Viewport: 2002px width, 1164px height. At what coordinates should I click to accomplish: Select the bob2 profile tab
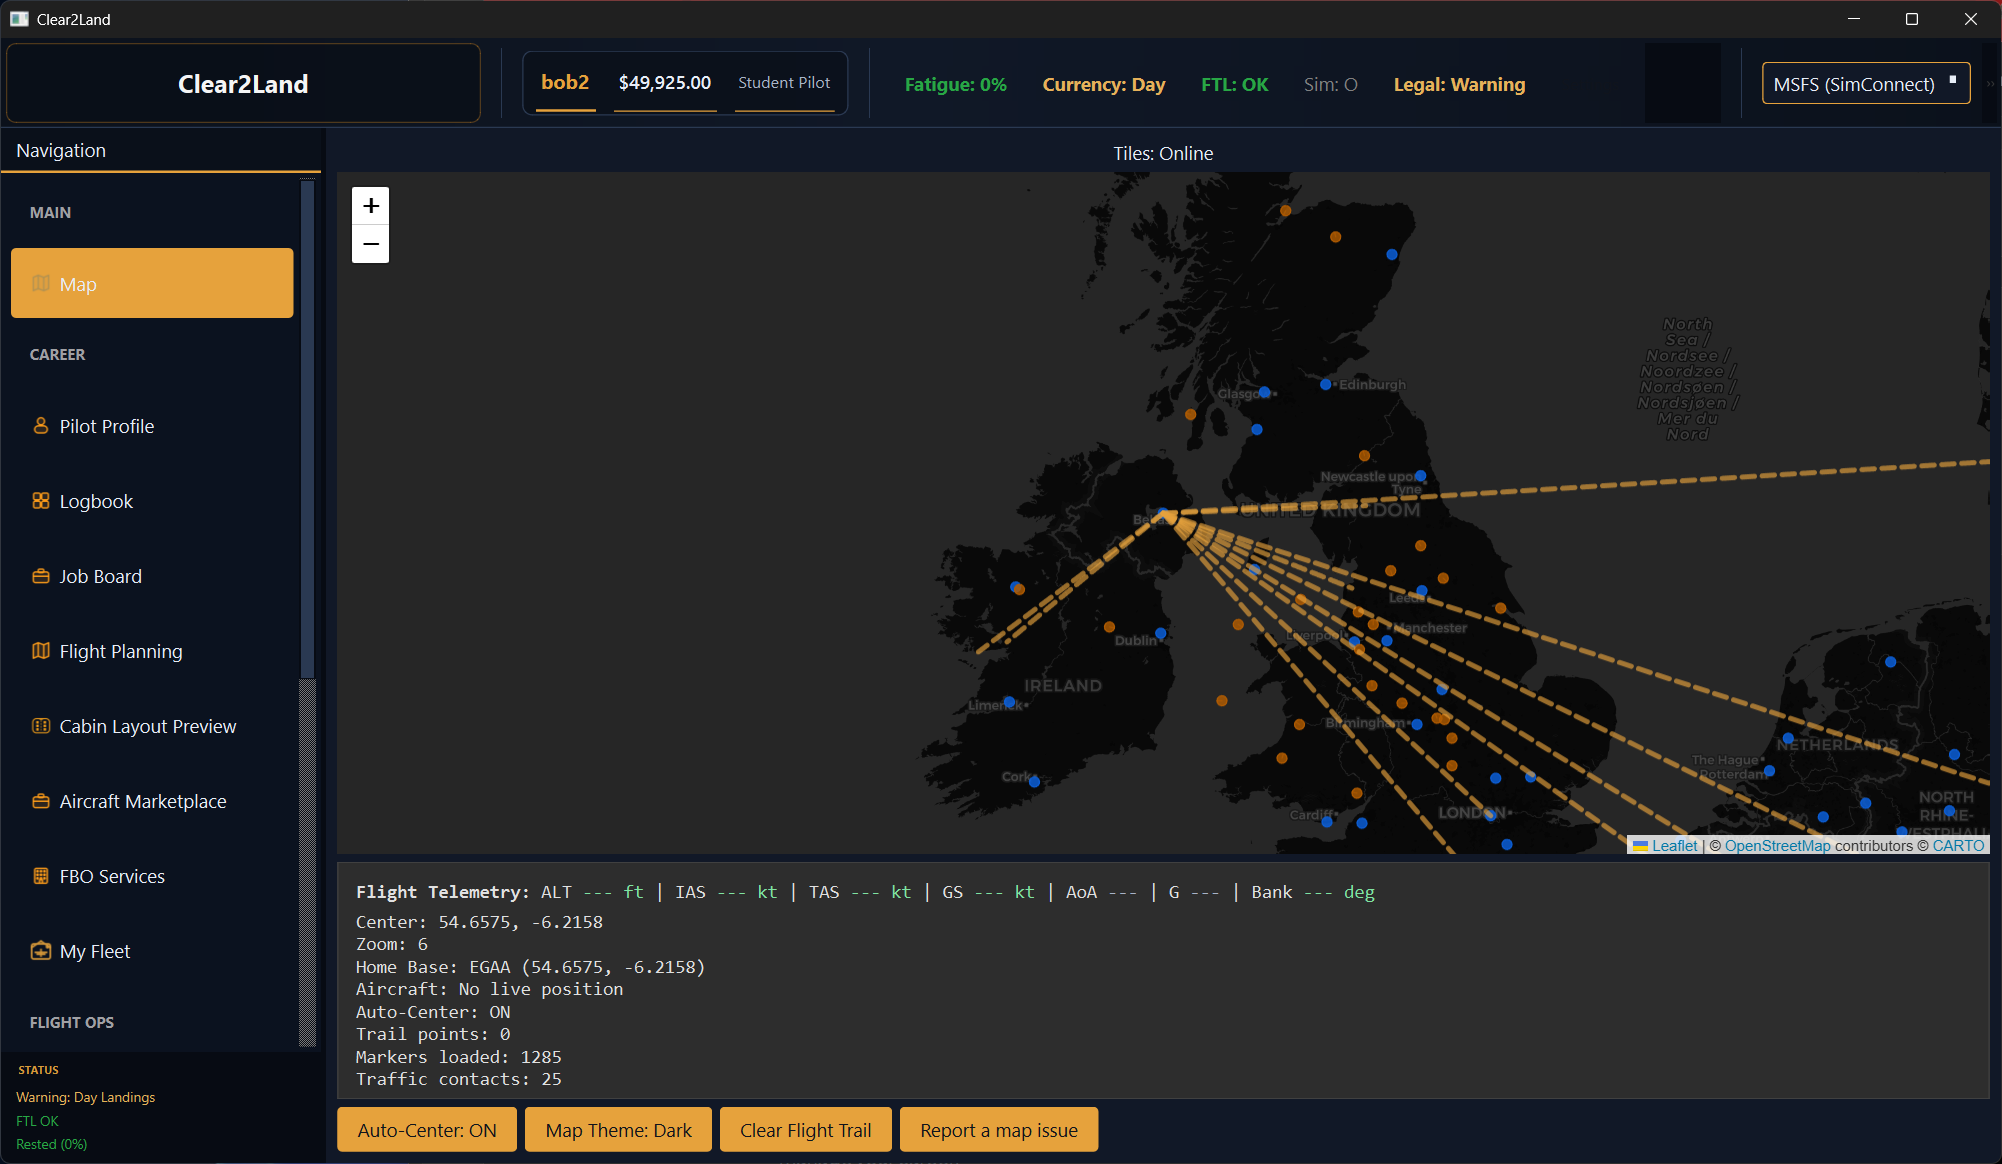point(565,83)
